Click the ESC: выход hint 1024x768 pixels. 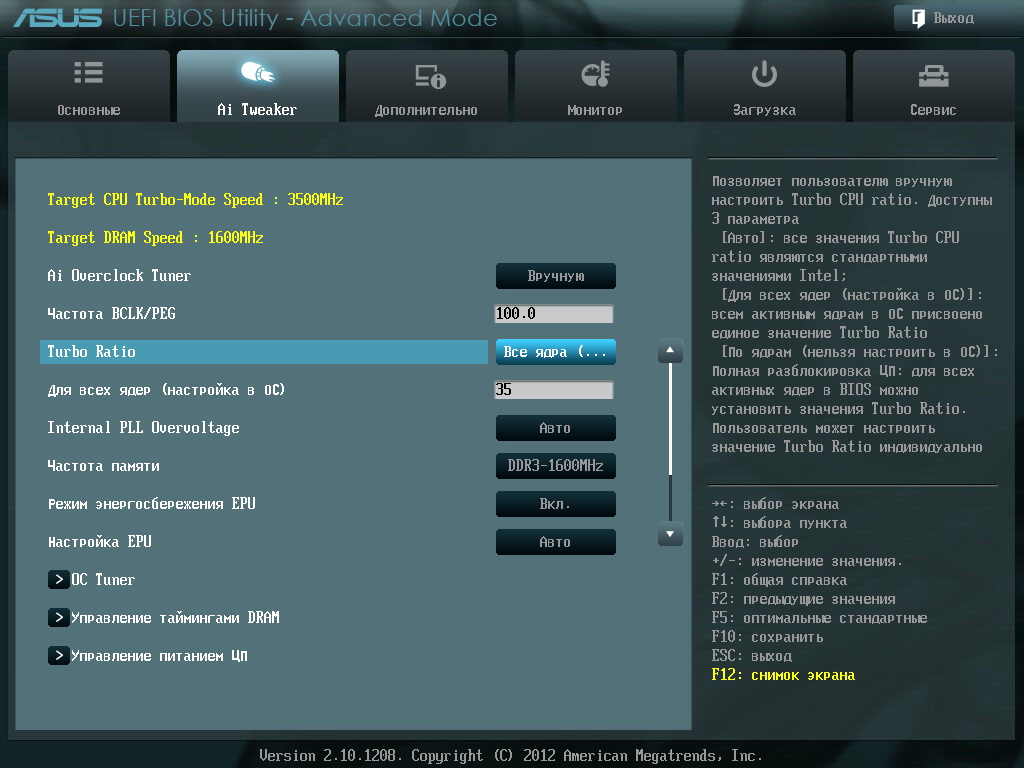[x=752, y=656]
